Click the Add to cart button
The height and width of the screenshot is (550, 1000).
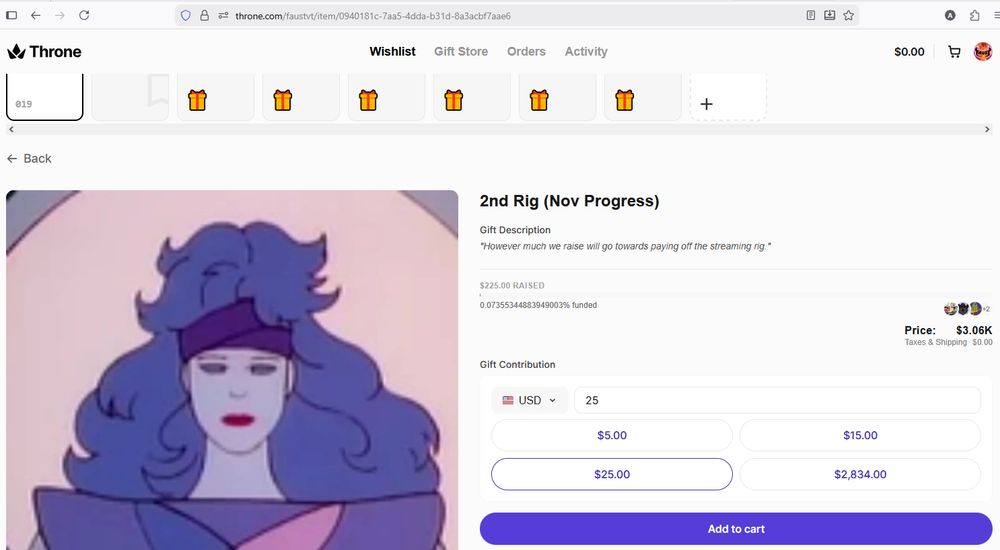[x=736, y=529]
